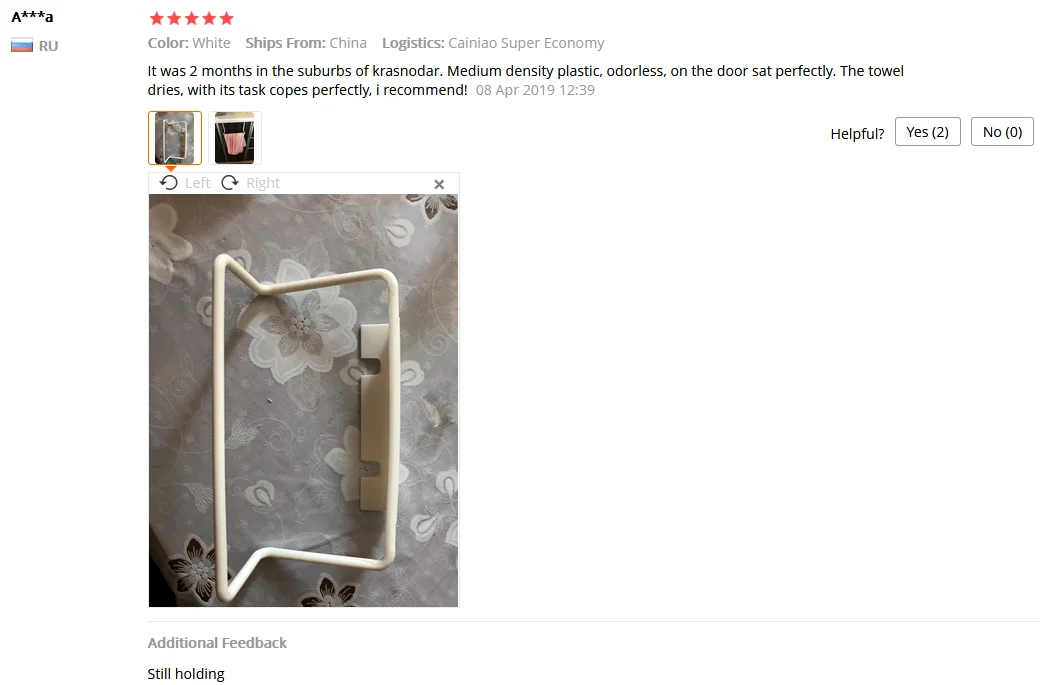Click the Additional Feedback heading
This screenshot has width=1040, height=685.
click(217, 643)
